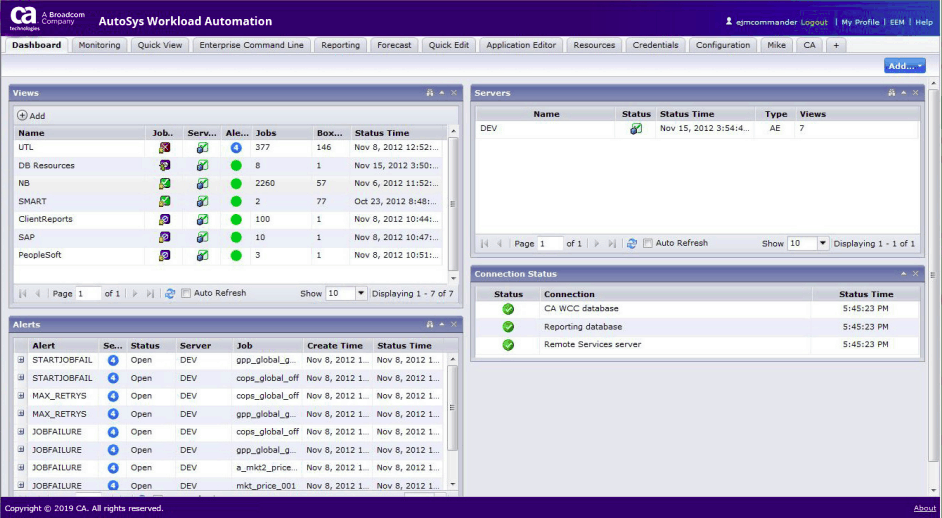The width and height of the screenshot is (942, 518).
Task: Click job status icon in NB row
Action: [164, 183]
